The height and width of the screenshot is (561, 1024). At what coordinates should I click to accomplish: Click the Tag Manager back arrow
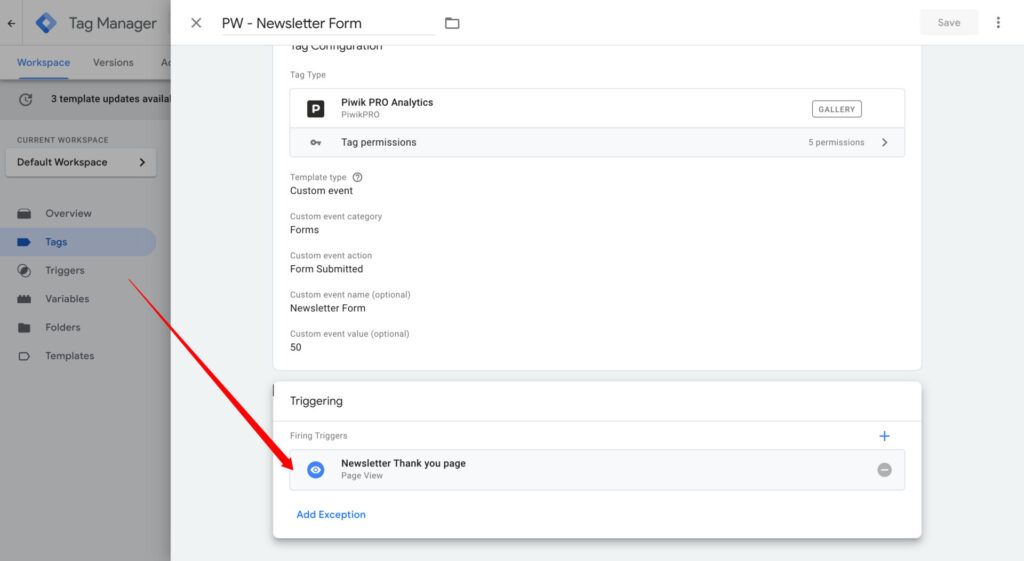11,23
